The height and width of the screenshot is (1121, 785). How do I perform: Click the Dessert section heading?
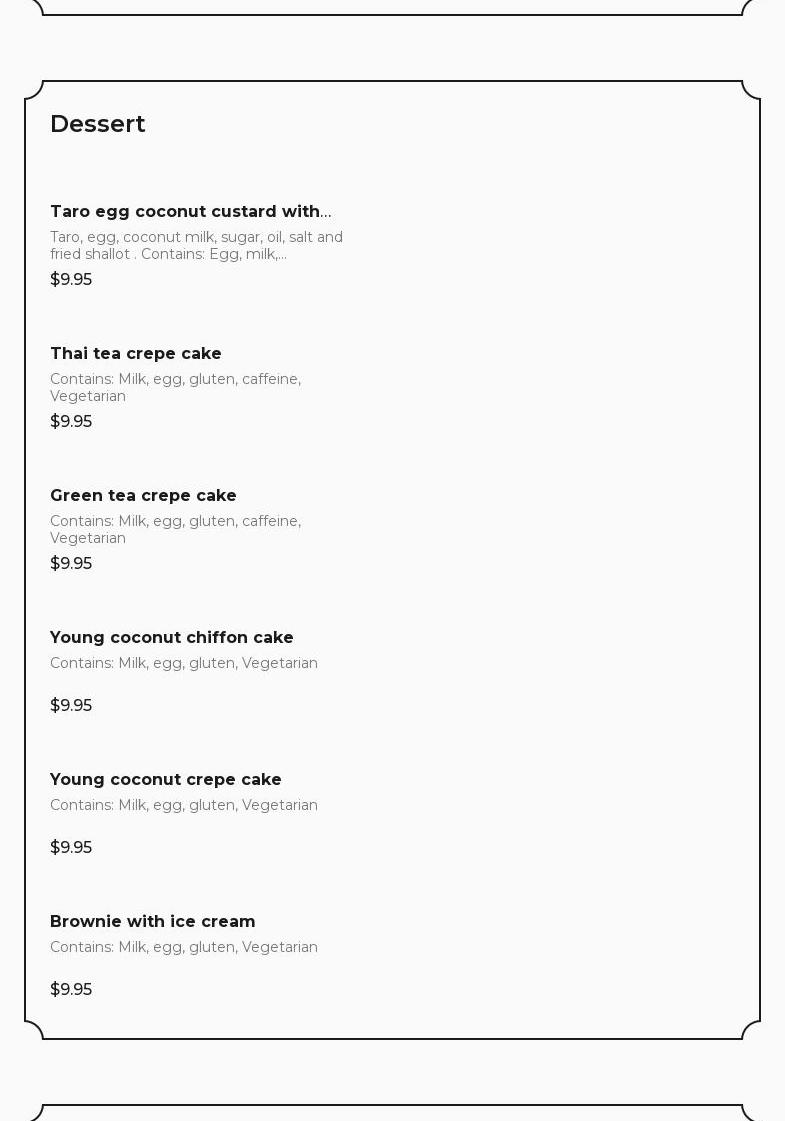tap(98, 124)
